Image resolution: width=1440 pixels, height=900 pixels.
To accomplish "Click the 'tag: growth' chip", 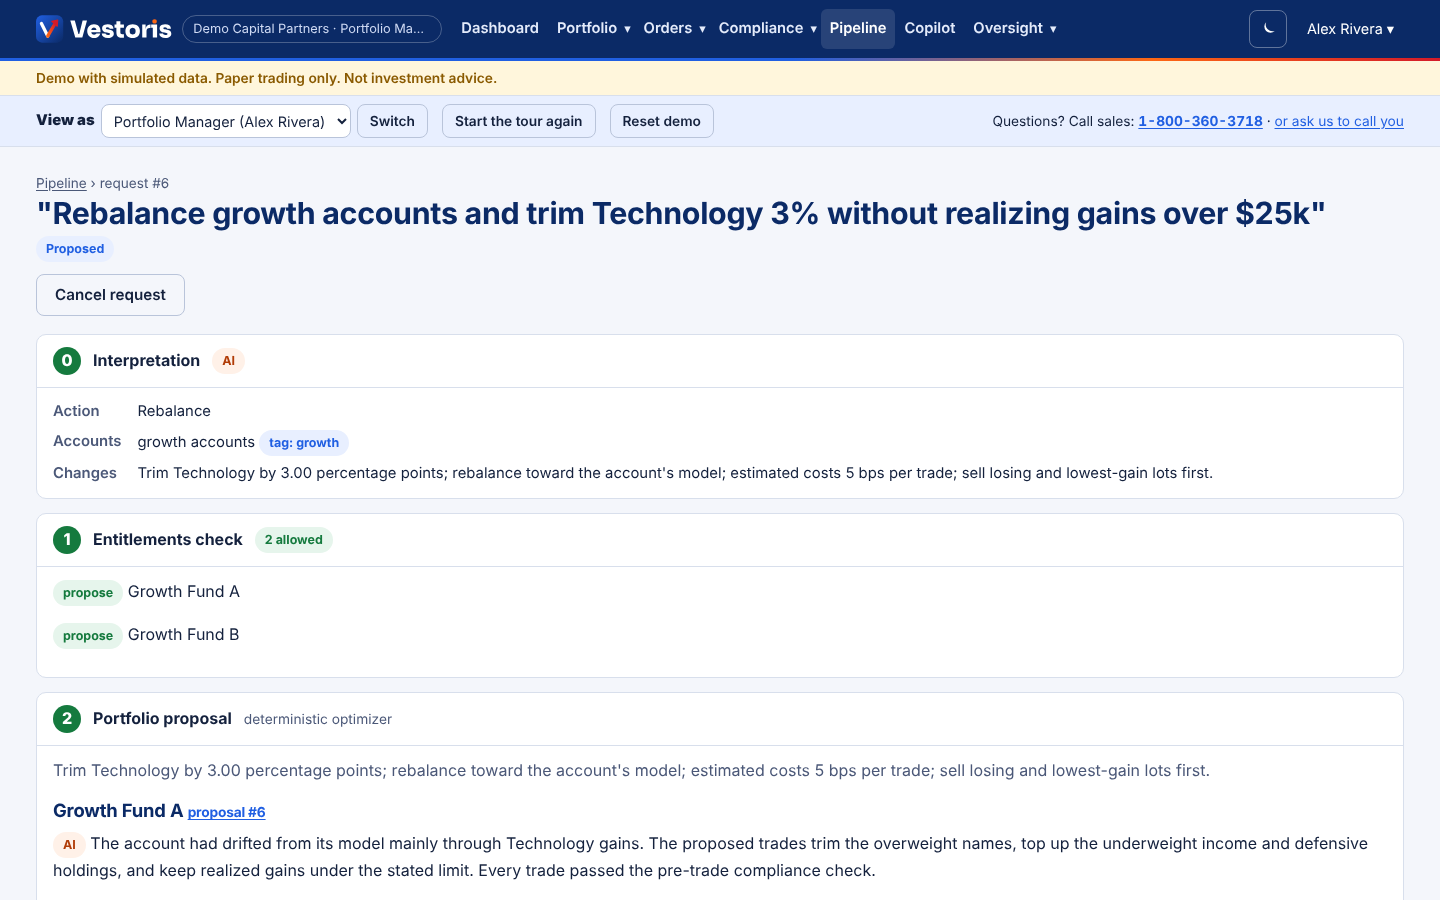I will click(304, 442).
